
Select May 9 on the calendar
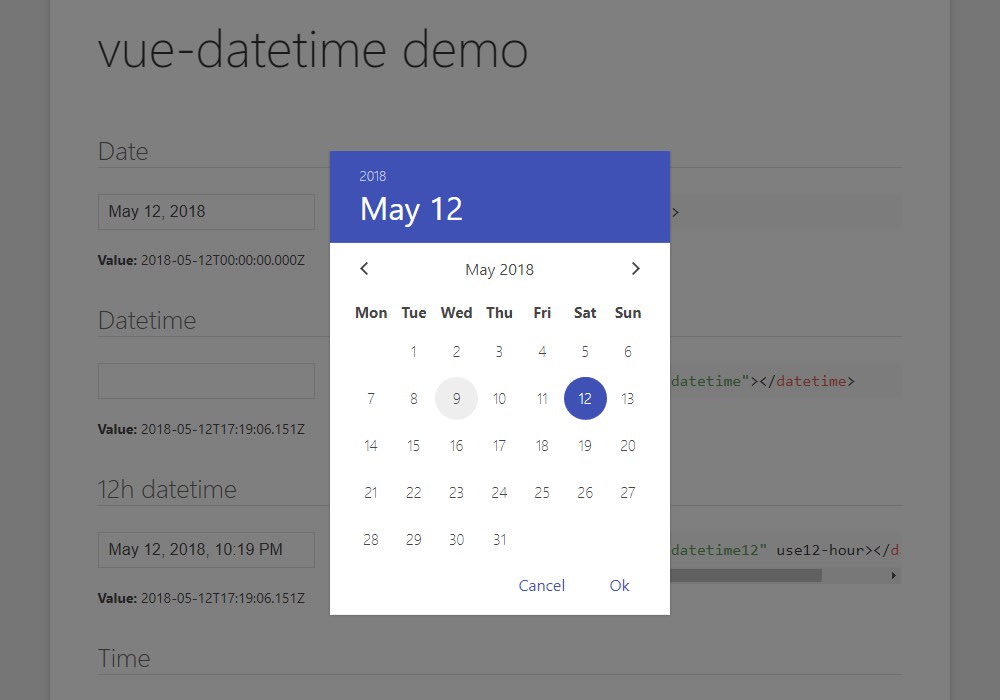pos(456,398)
